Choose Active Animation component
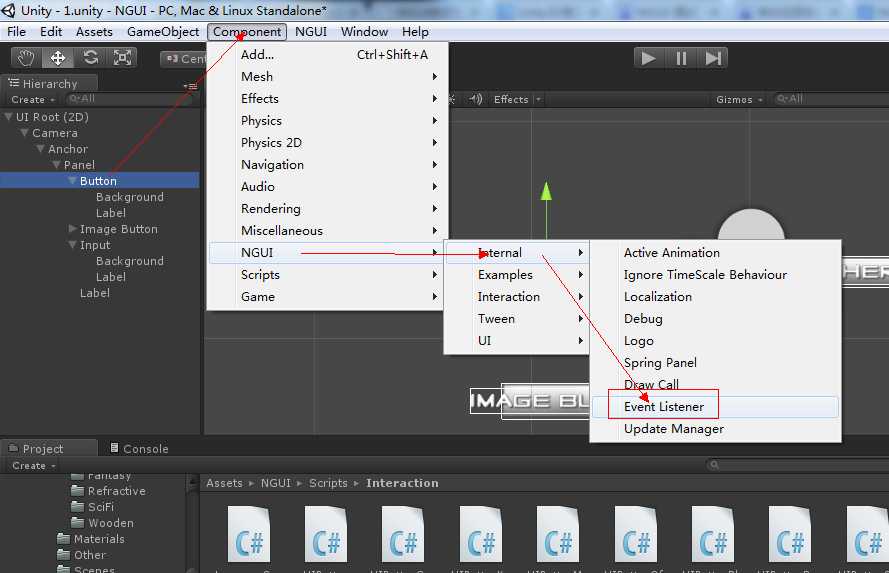889x573 pixels. coord(715,253)
